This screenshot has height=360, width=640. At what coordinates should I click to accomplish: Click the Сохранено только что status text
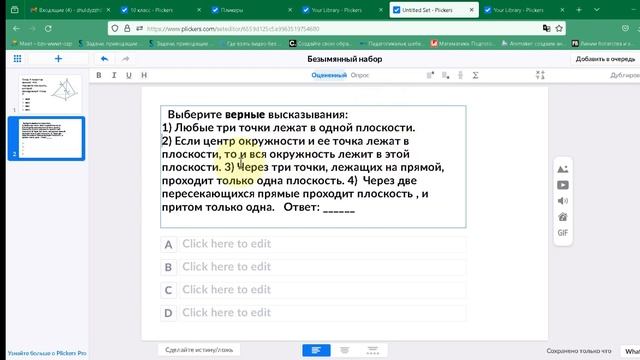click(x=579, y=351)
